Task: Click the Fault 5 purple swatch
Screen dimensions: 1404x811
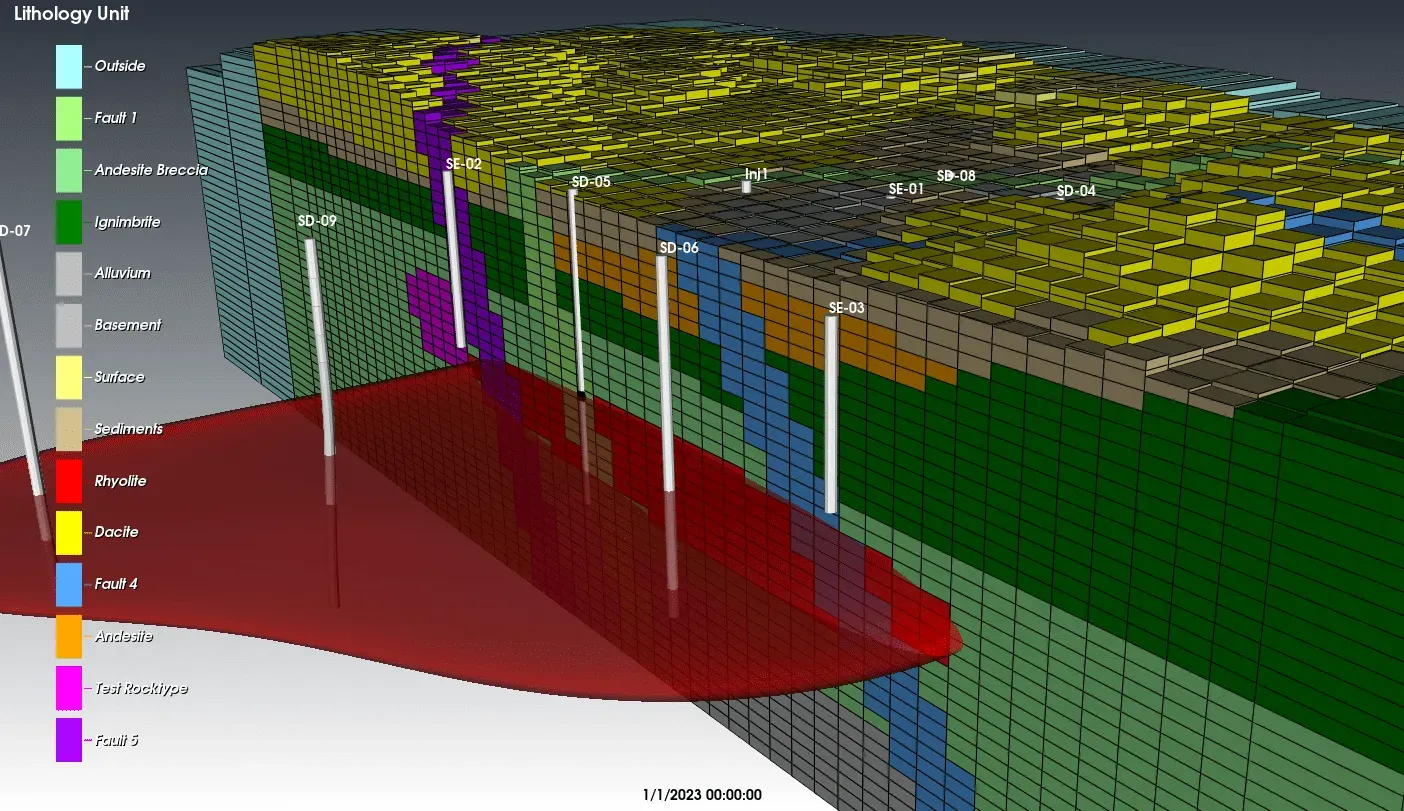Action: (69, 740)
